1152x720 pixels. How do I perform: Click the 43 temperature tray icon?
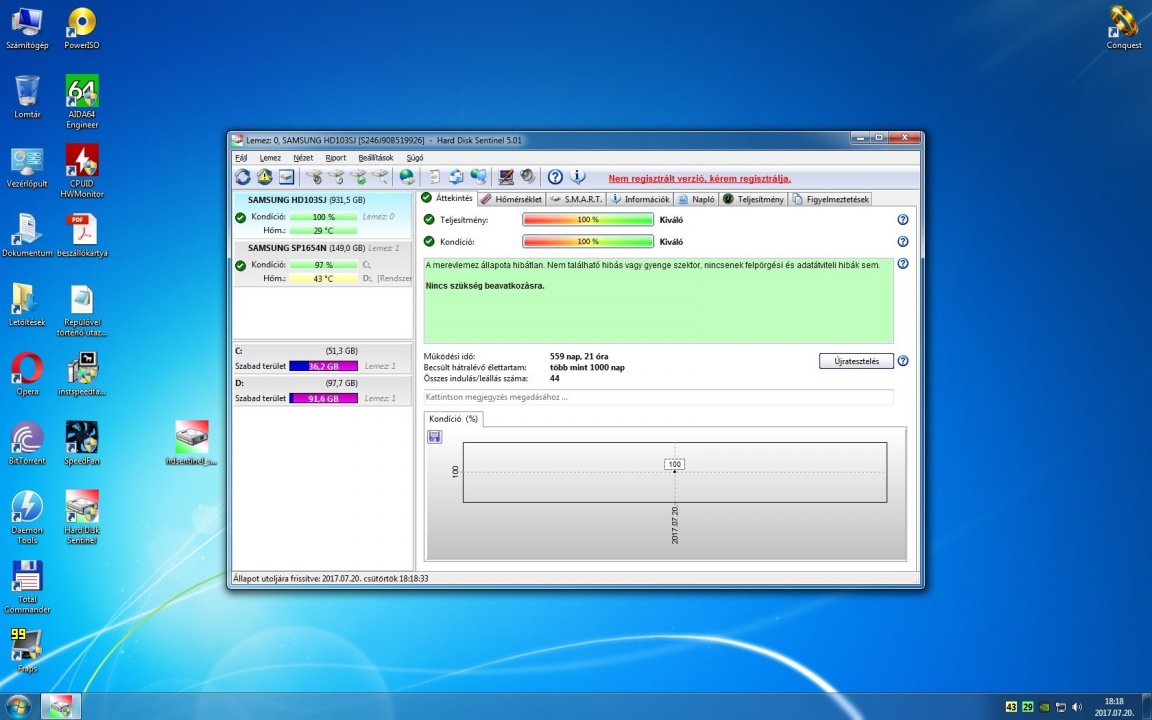point(1011,707)
